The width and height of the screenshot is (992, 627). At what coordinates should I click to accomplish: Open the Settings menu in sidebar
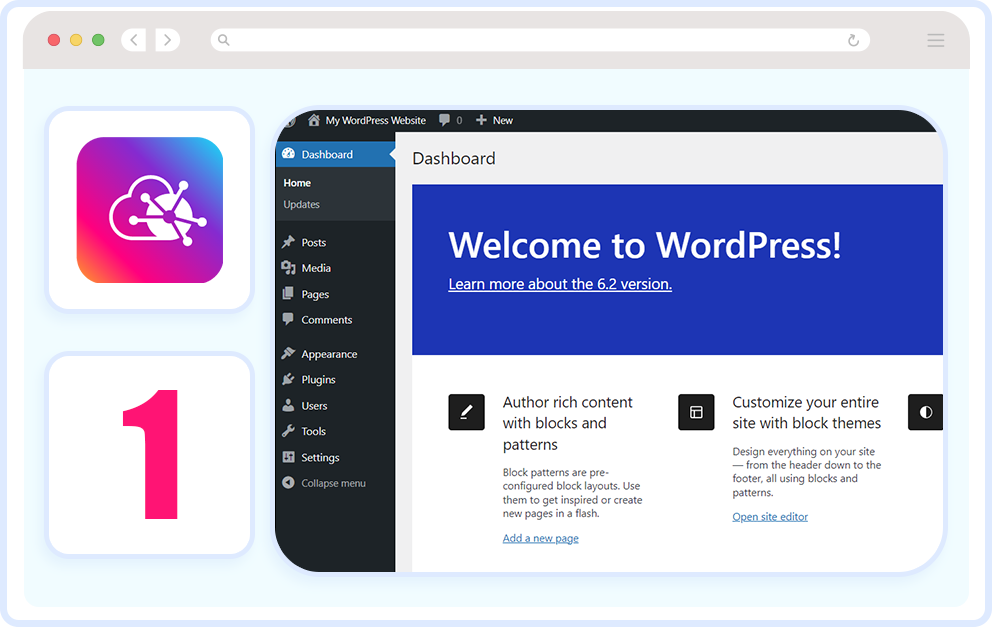(x=320, y=457)
